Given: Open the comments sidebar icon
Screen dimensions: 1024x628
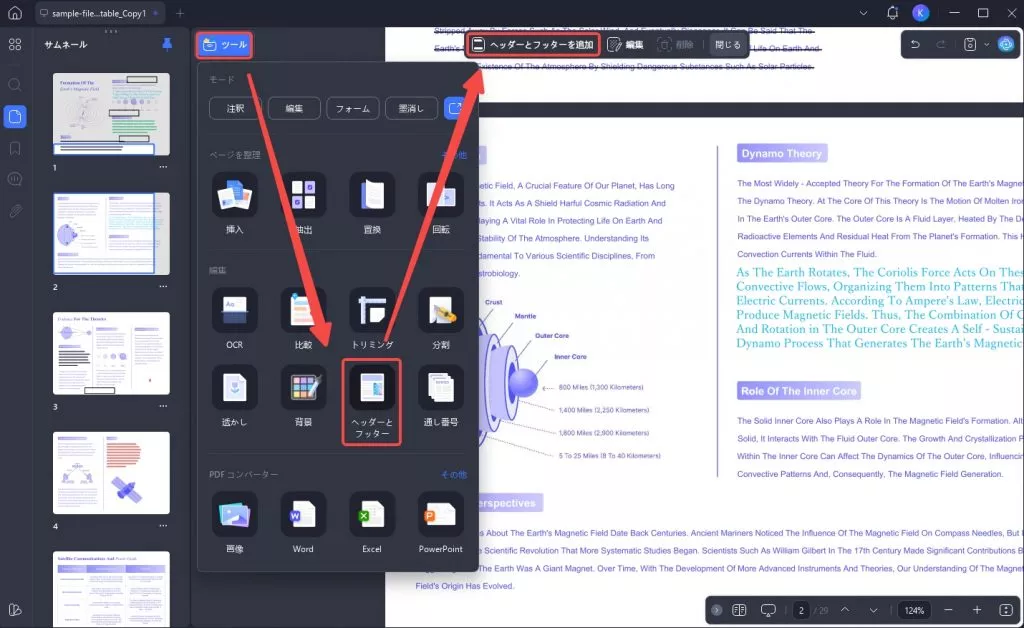Looking at the screenshot, I should click(14, 179).
